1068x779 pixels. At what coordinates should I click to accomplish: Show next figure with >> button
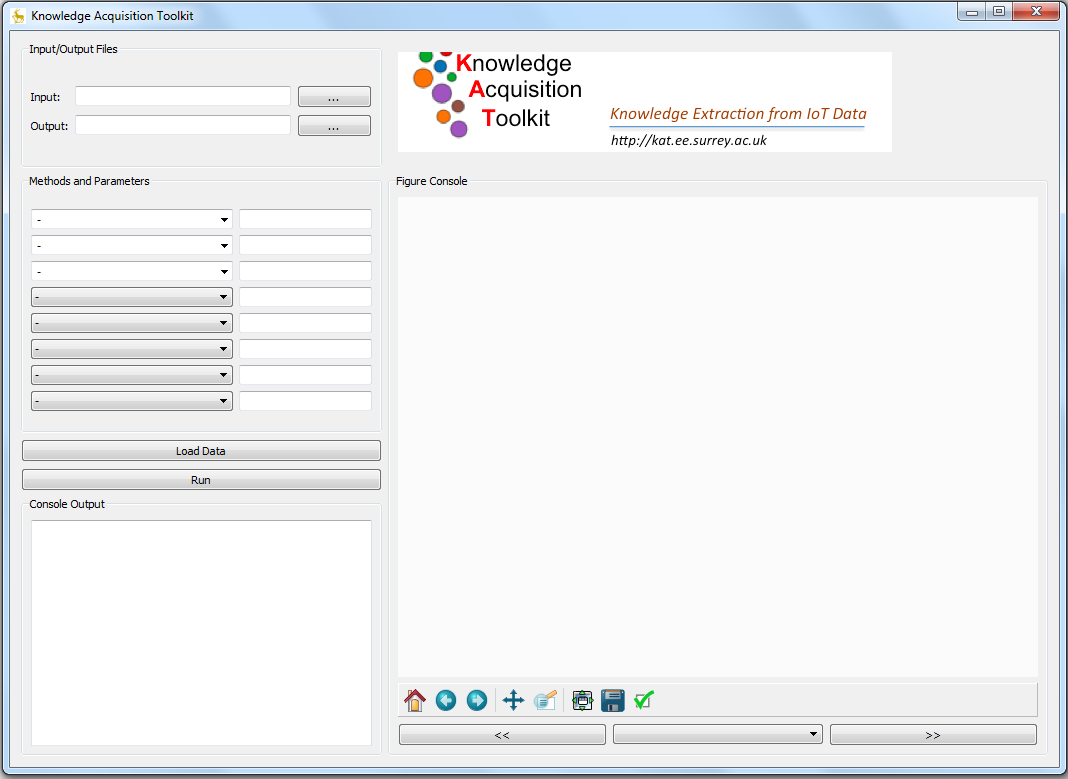[933, 734]
